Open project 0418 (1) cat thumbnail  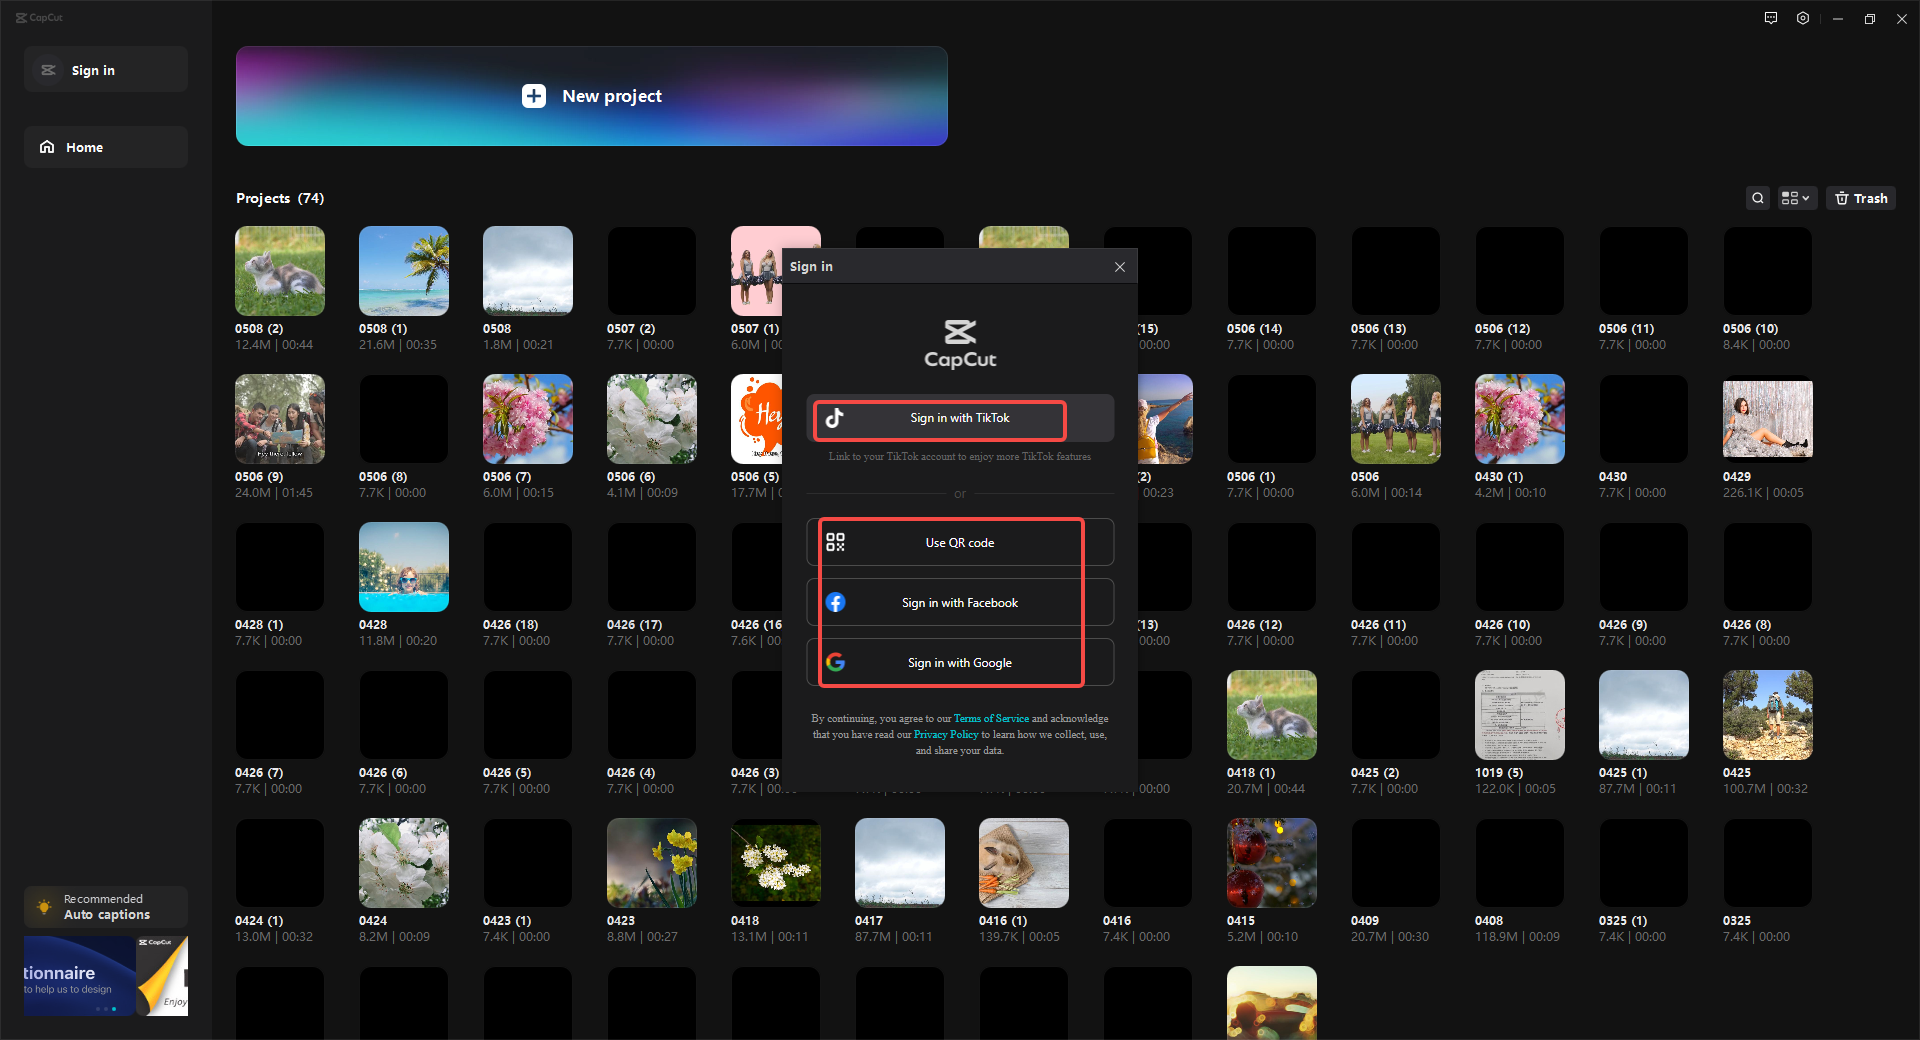(1272, 715)
